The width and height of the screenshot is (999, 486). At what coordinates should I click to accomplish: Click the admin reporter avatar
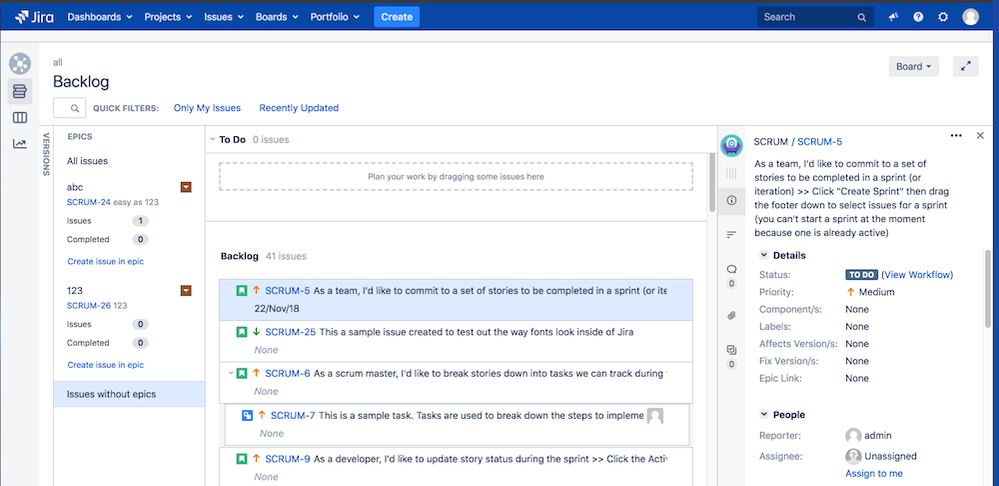[853, 436]
